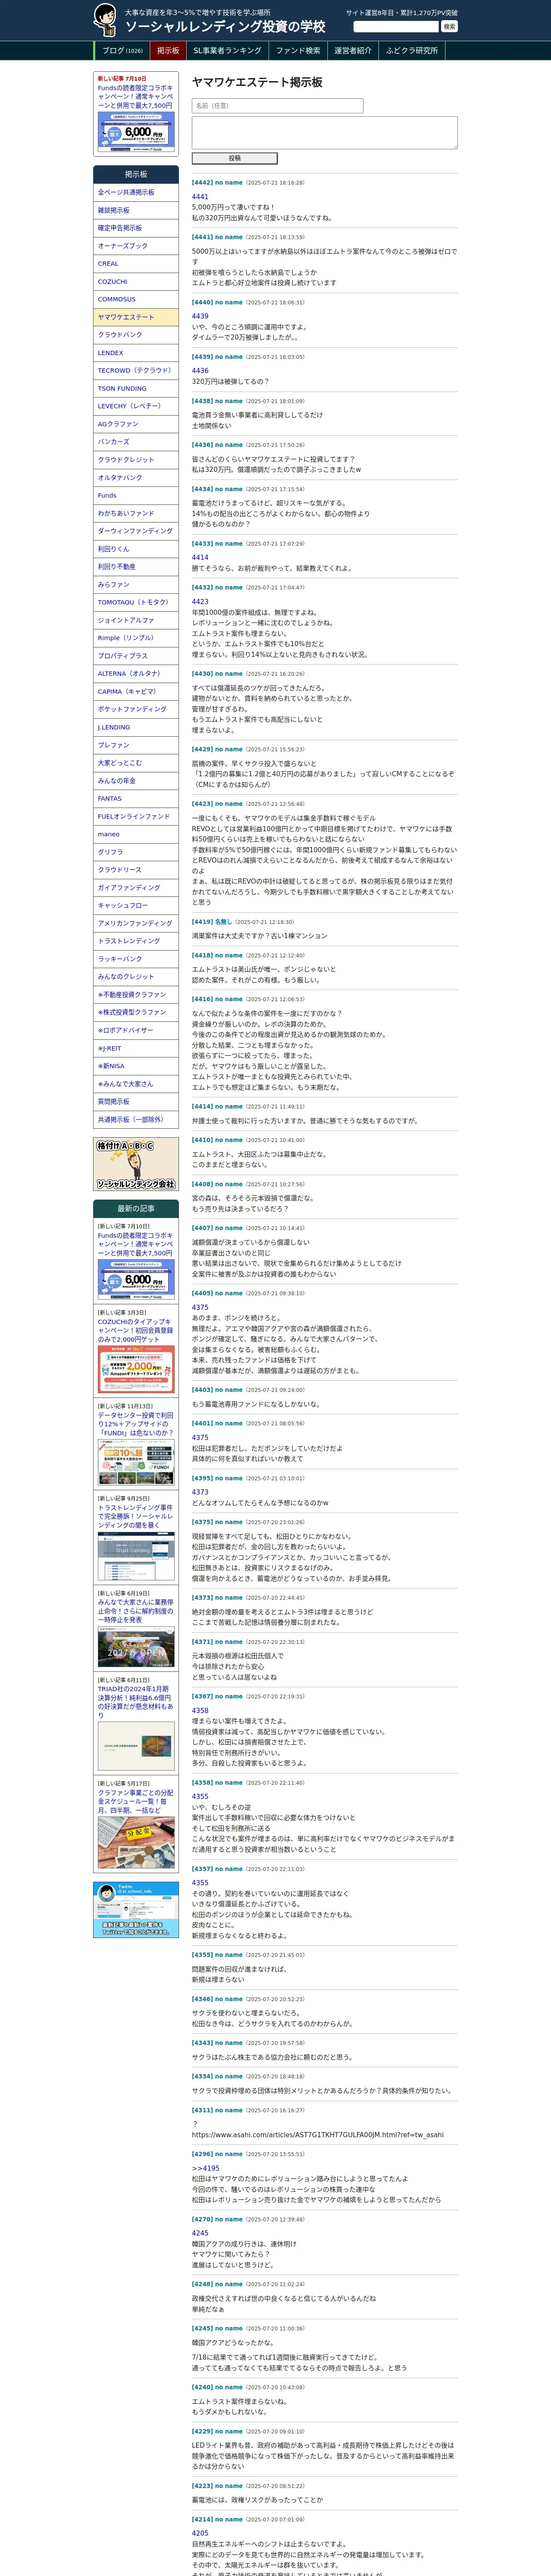This screenshot has height=2576, width=551.
Task: Open the SL事業者ランキング tab
Action: click(227, 51)
